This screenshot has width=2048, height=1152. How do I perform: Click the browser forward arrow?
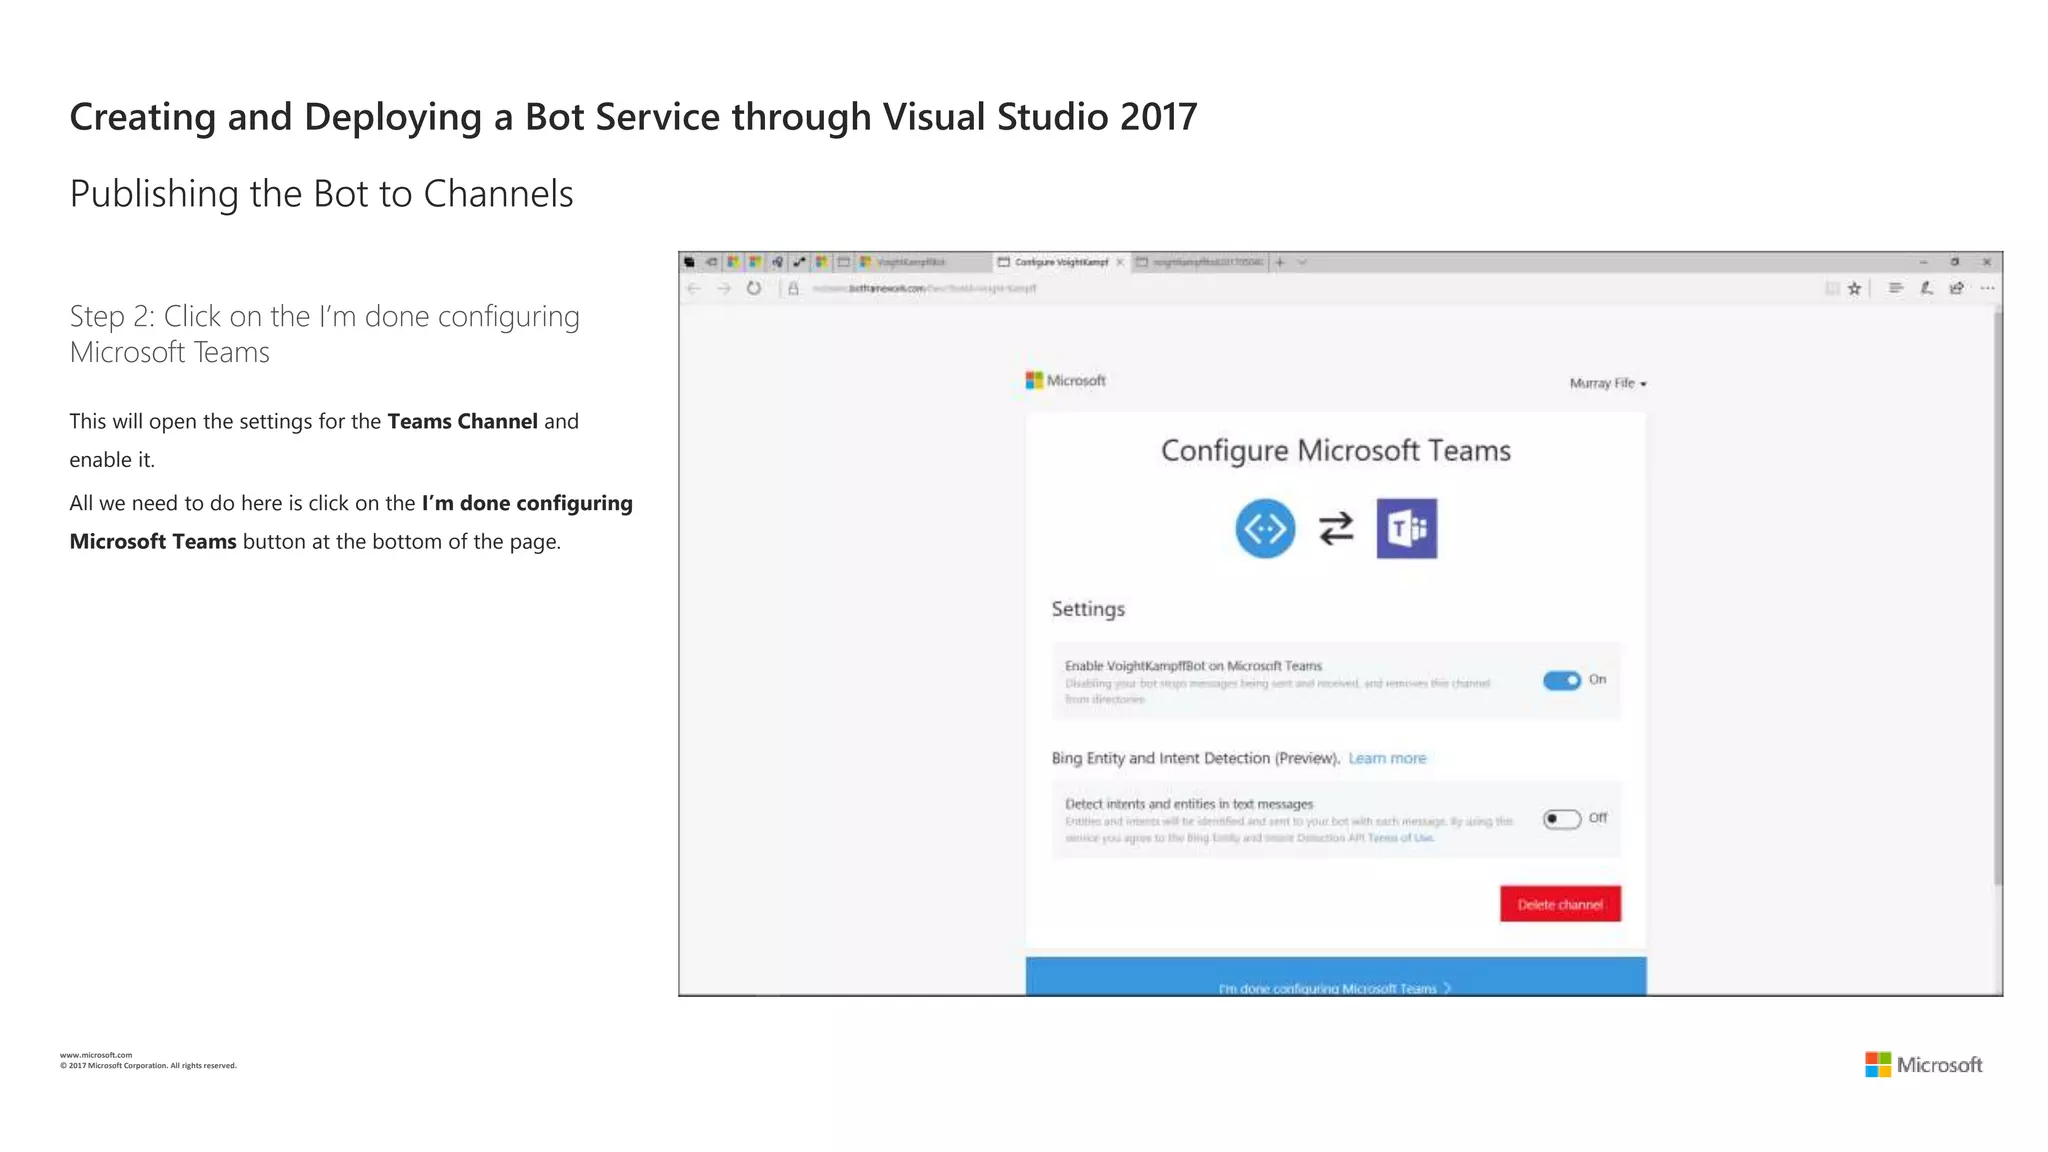click(724, 288)
